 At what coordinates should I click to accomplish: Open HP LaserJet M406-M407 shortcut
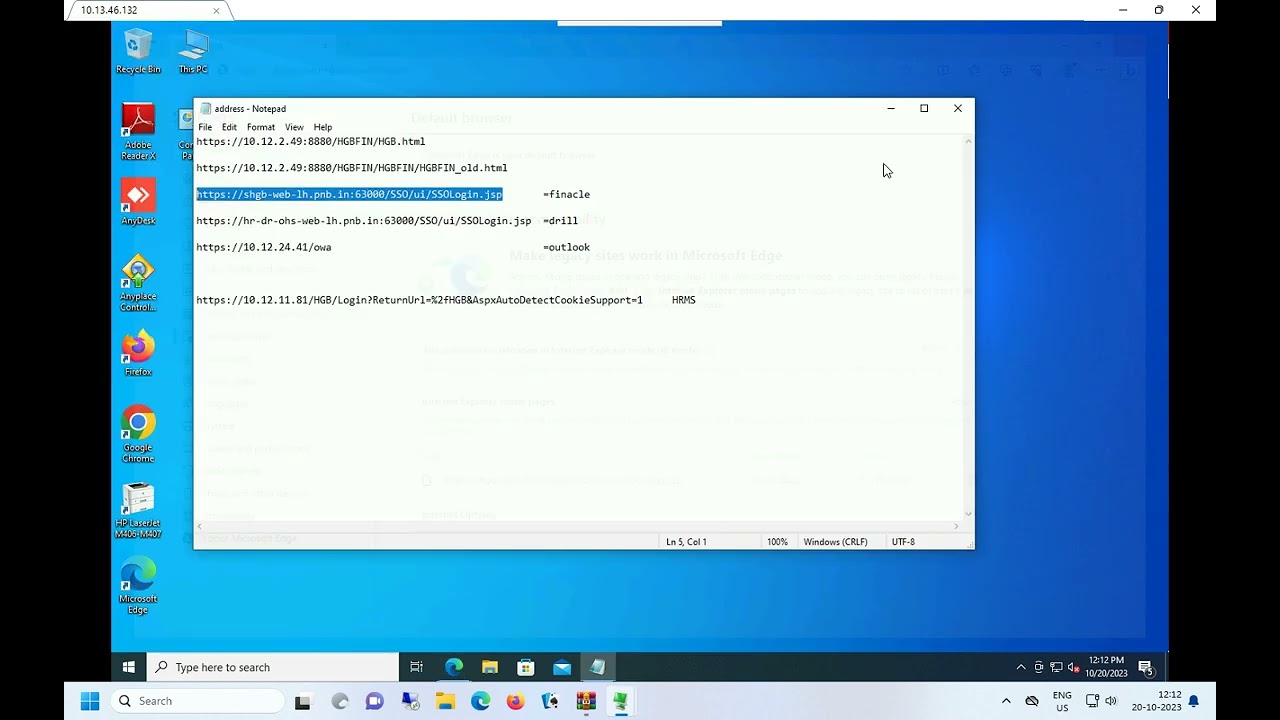tap(138, 511)
